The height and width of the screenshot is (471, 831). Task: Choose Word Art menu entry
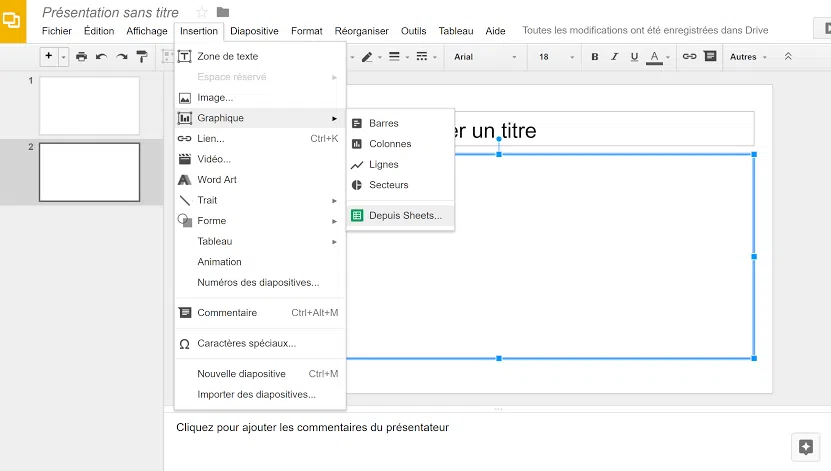point(260,180)
